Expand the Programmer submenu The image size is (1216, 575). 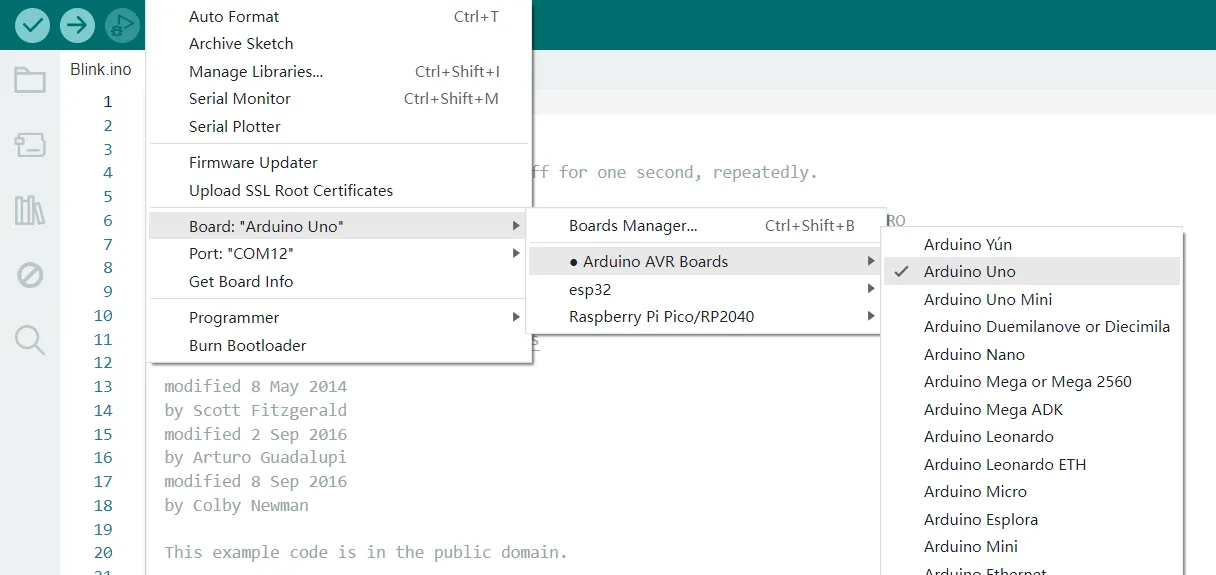234,317
